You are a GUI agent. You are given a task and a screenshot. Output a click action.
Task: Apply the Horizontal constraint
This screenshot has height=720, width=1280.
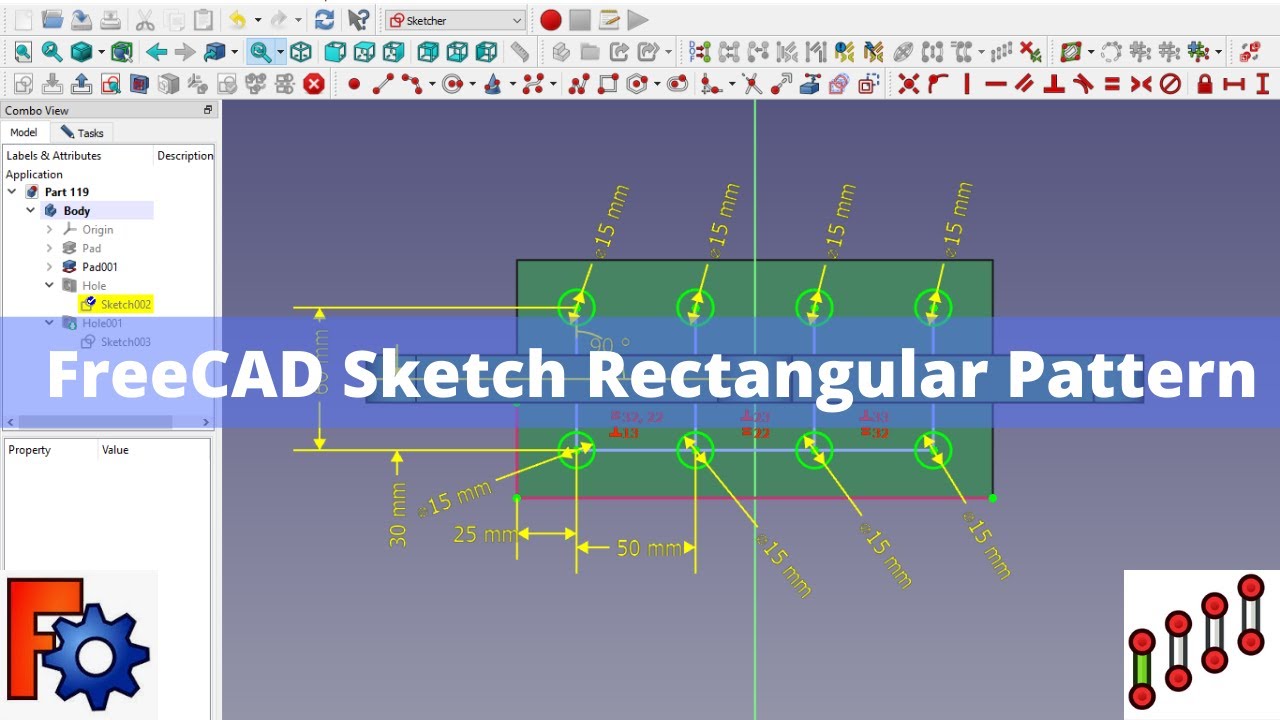click(x=995, y=84)
